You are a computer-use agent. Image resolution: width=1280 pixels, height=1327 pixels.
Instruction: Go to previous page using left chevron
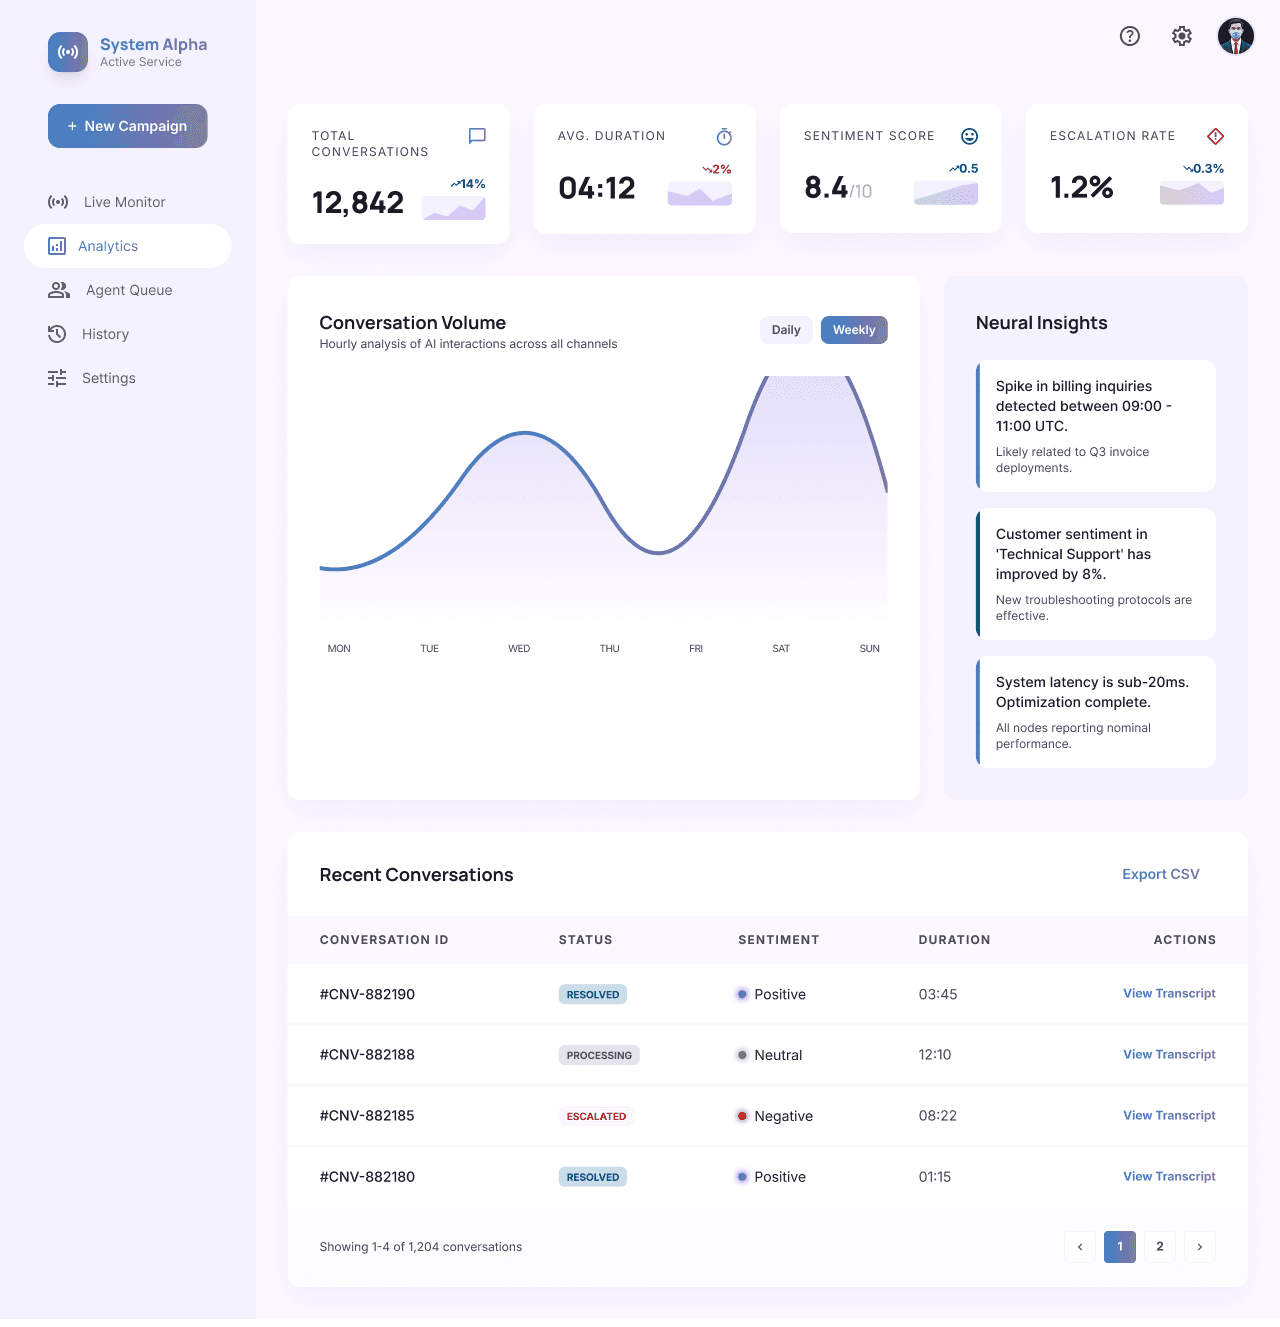point(1080,1247)
